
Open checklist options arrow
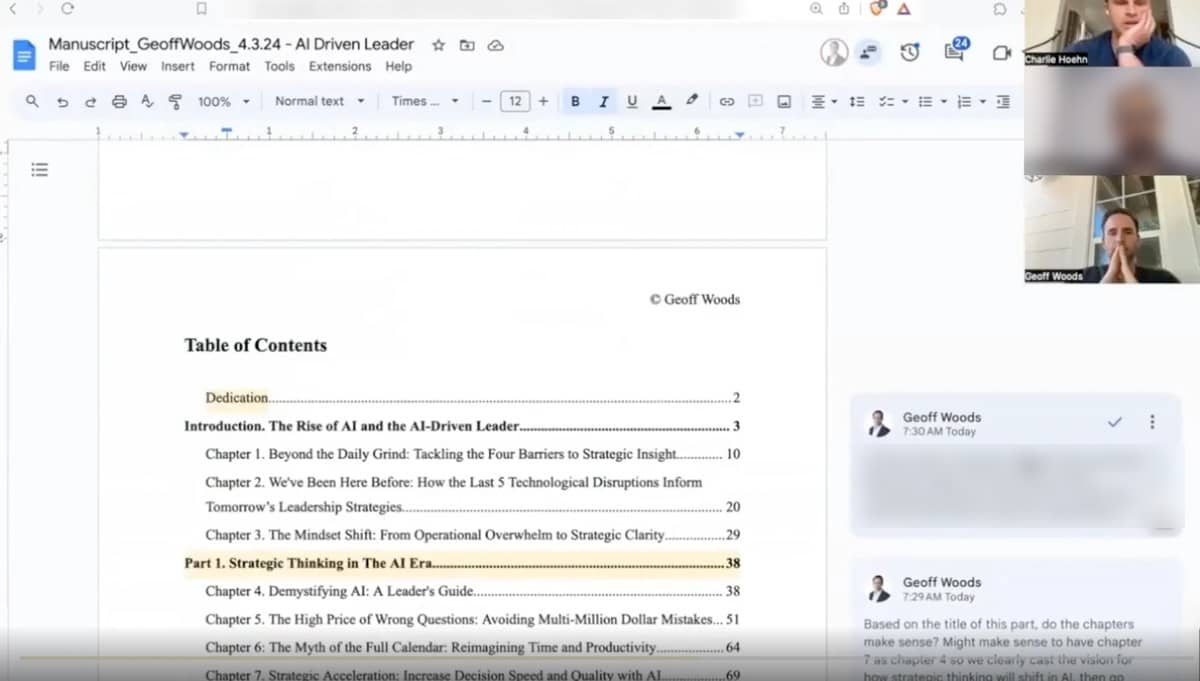pos(904,101)
